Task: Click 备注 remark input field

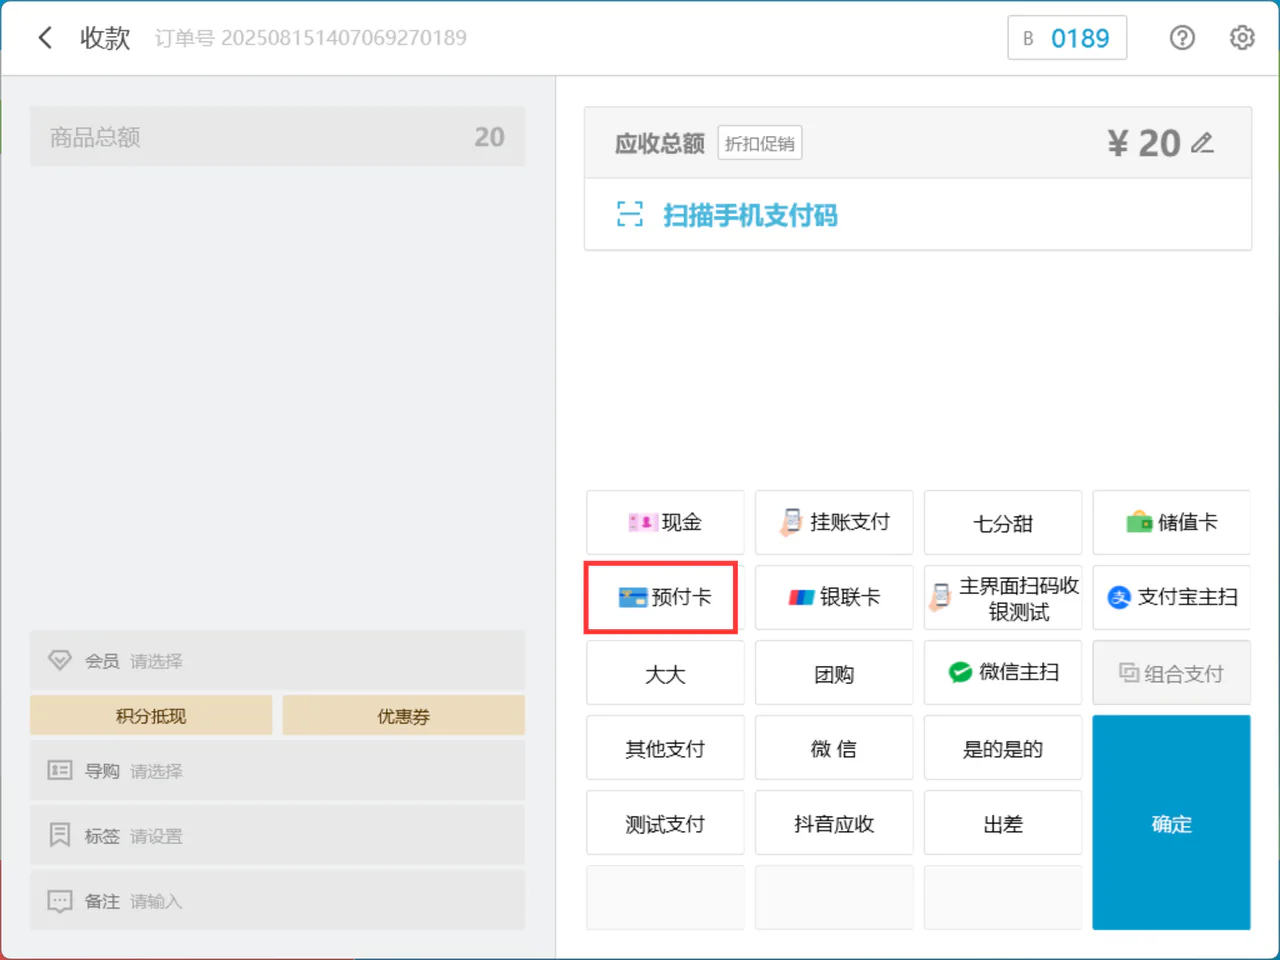Action: 277,900
